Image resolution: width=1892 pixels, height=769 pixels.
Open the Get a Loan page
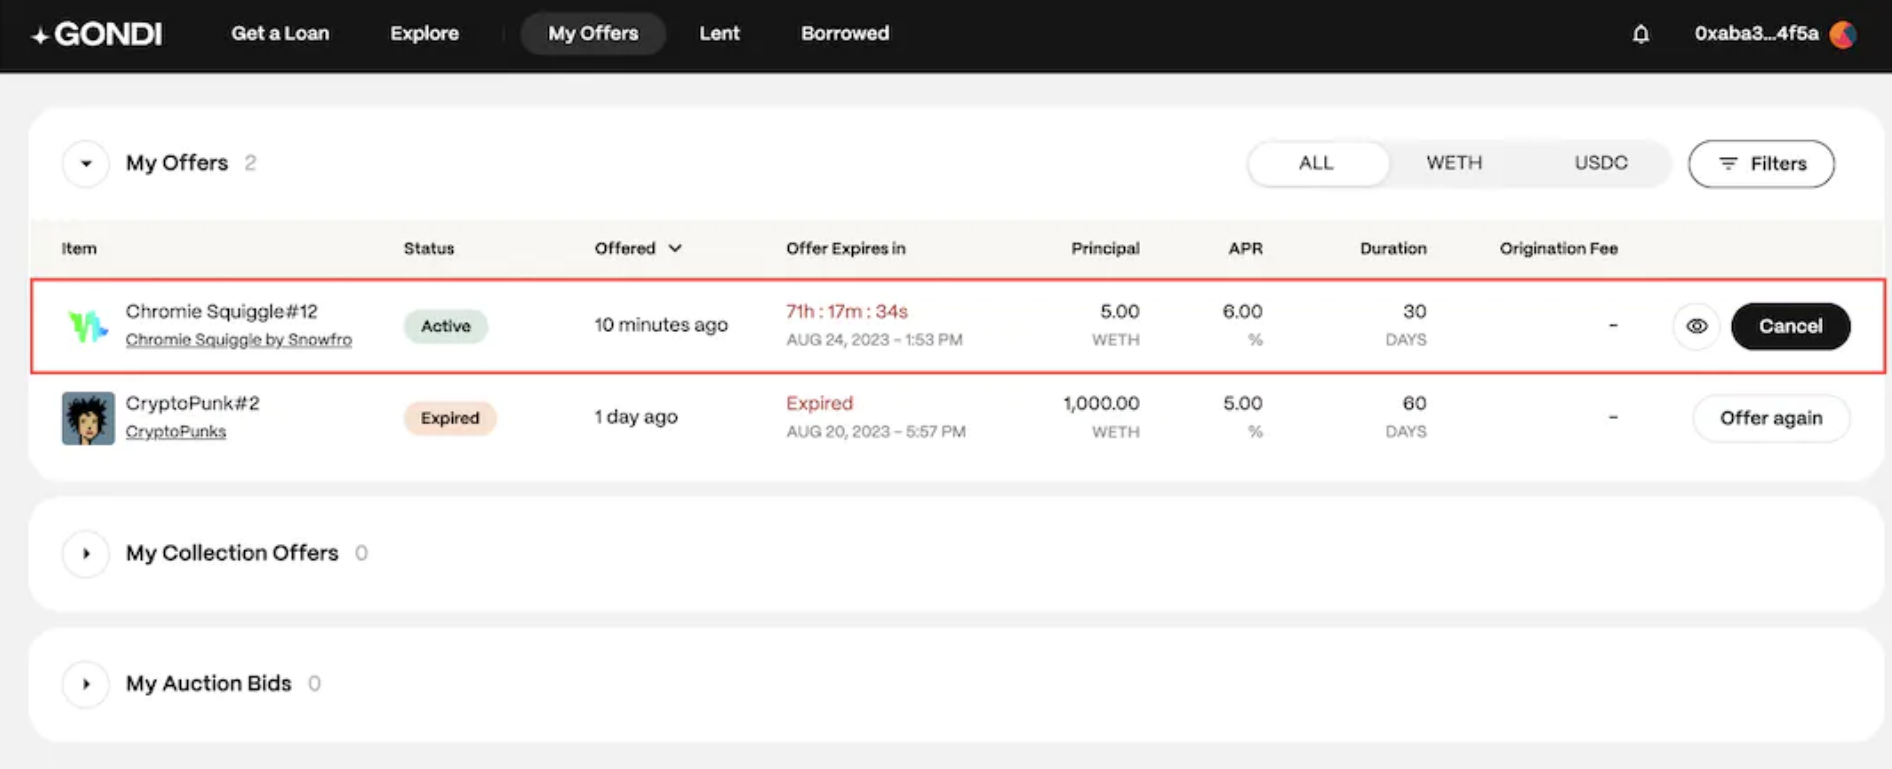pyautogui.click(x=280, y=33)
